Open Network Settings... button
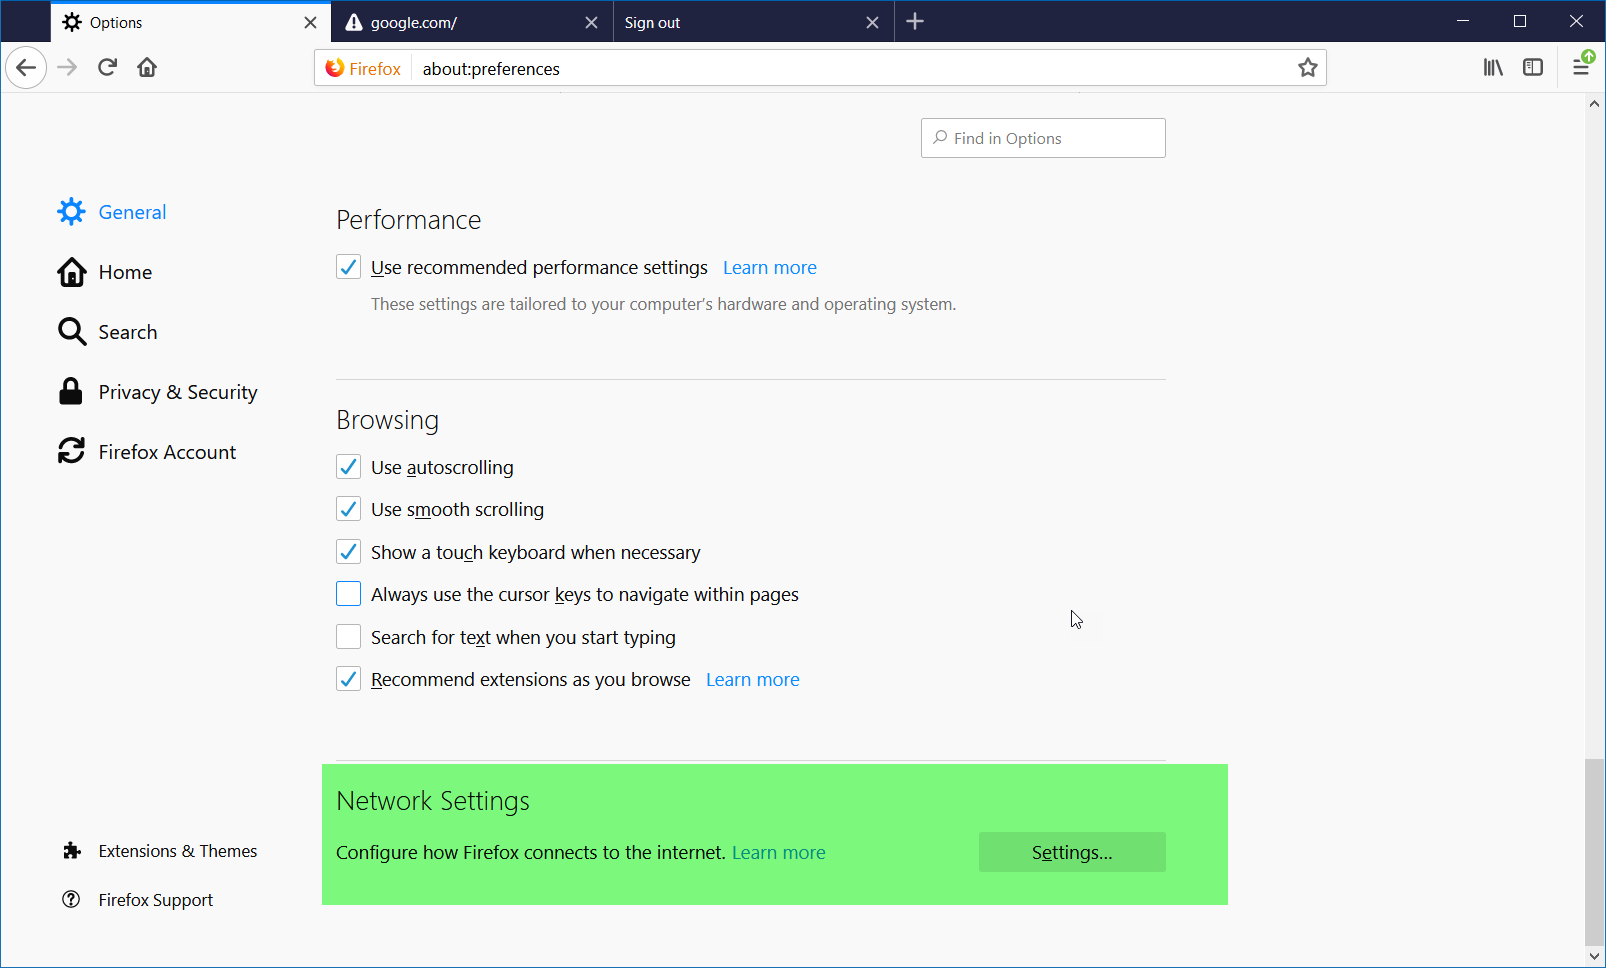 (1072, 852)
